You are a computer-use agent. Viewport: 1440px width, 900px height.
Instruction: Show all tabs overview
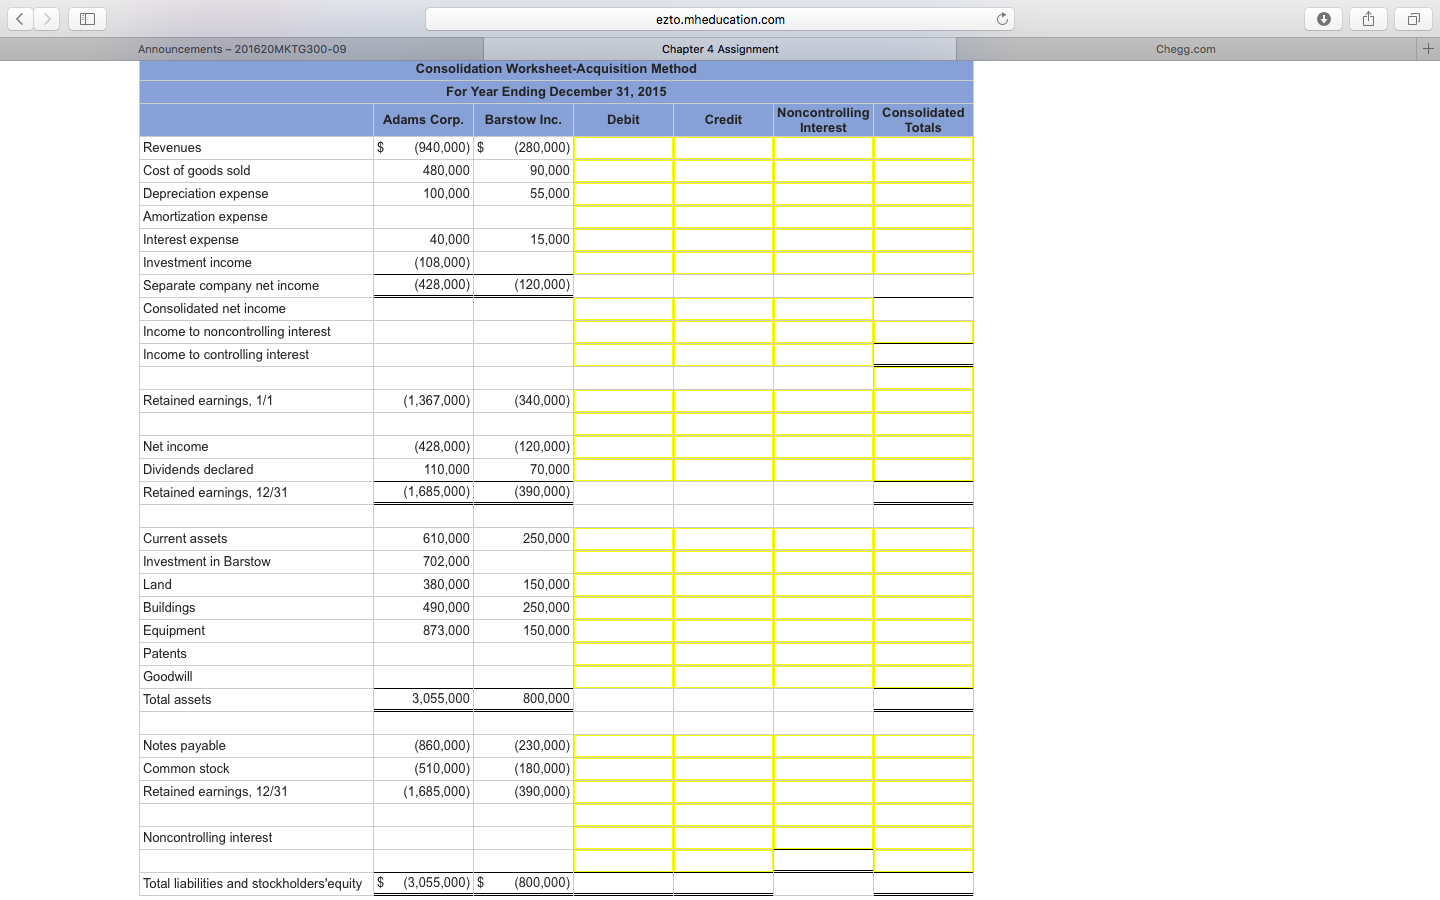click(x=1414, y=19)
